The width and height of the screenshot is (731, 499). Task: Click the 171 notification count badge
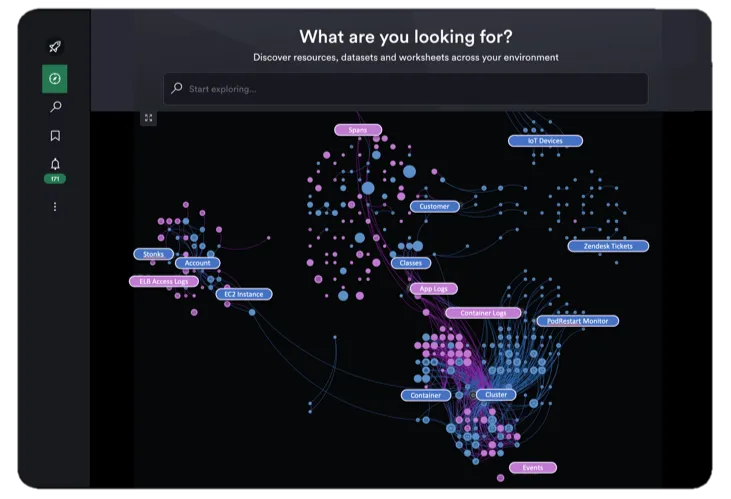[55, 179]
